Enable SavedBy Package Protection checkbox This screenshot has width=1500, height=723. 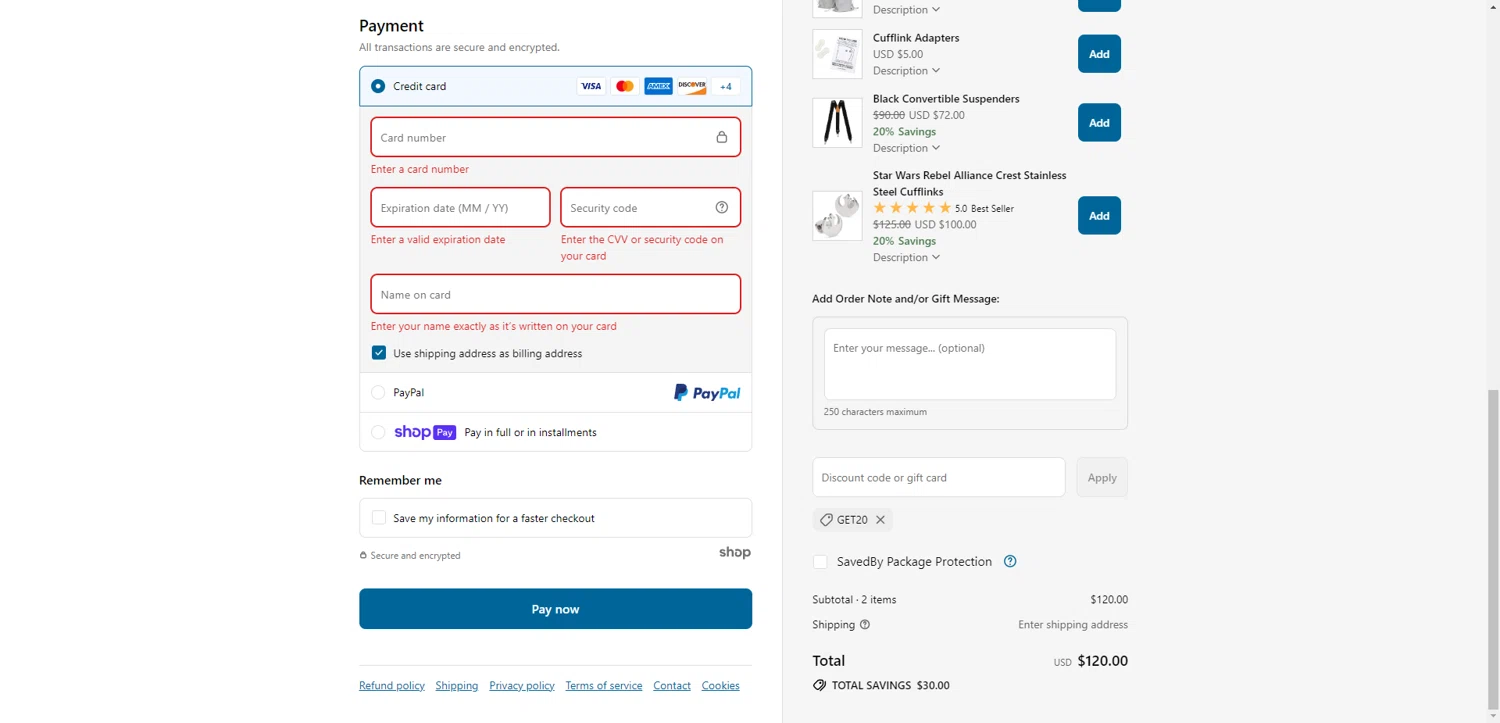click(821, 562)
